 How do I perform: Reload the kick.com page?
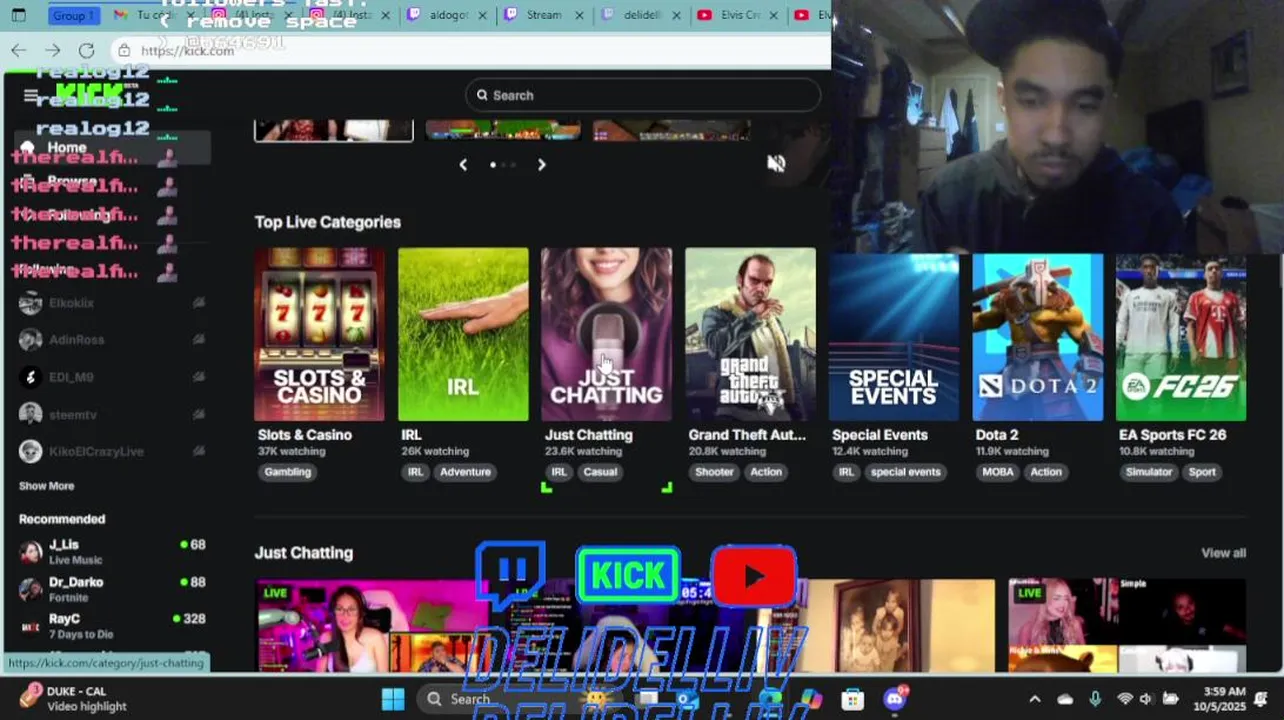pos(86,50)
